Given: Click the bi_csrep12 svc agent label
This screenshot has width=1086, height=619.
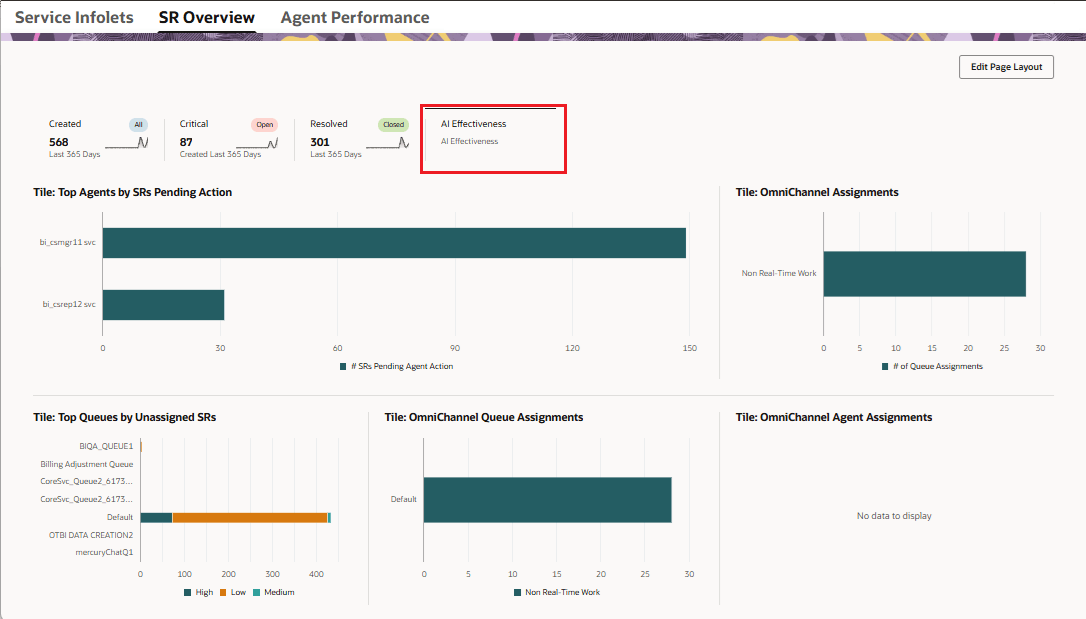Looking at the screenshot, I should coord(69,304).
